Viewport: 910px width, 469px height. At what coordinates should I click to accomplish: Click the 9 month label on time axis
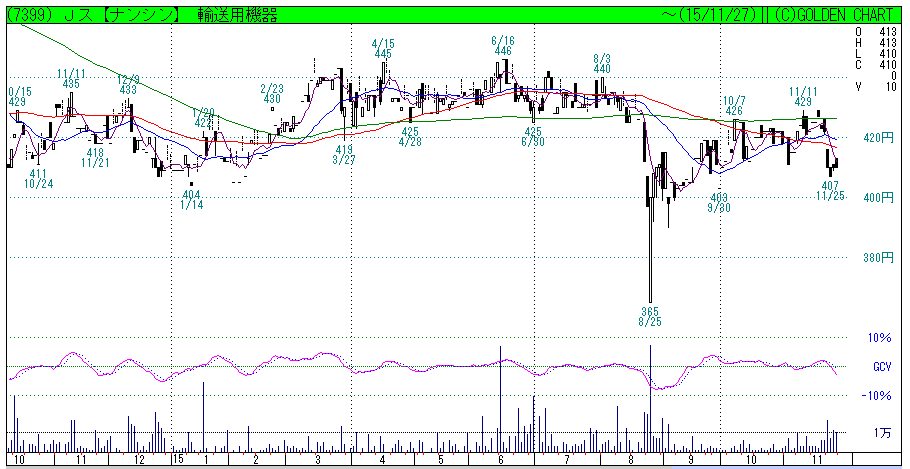tap(691, 459)
